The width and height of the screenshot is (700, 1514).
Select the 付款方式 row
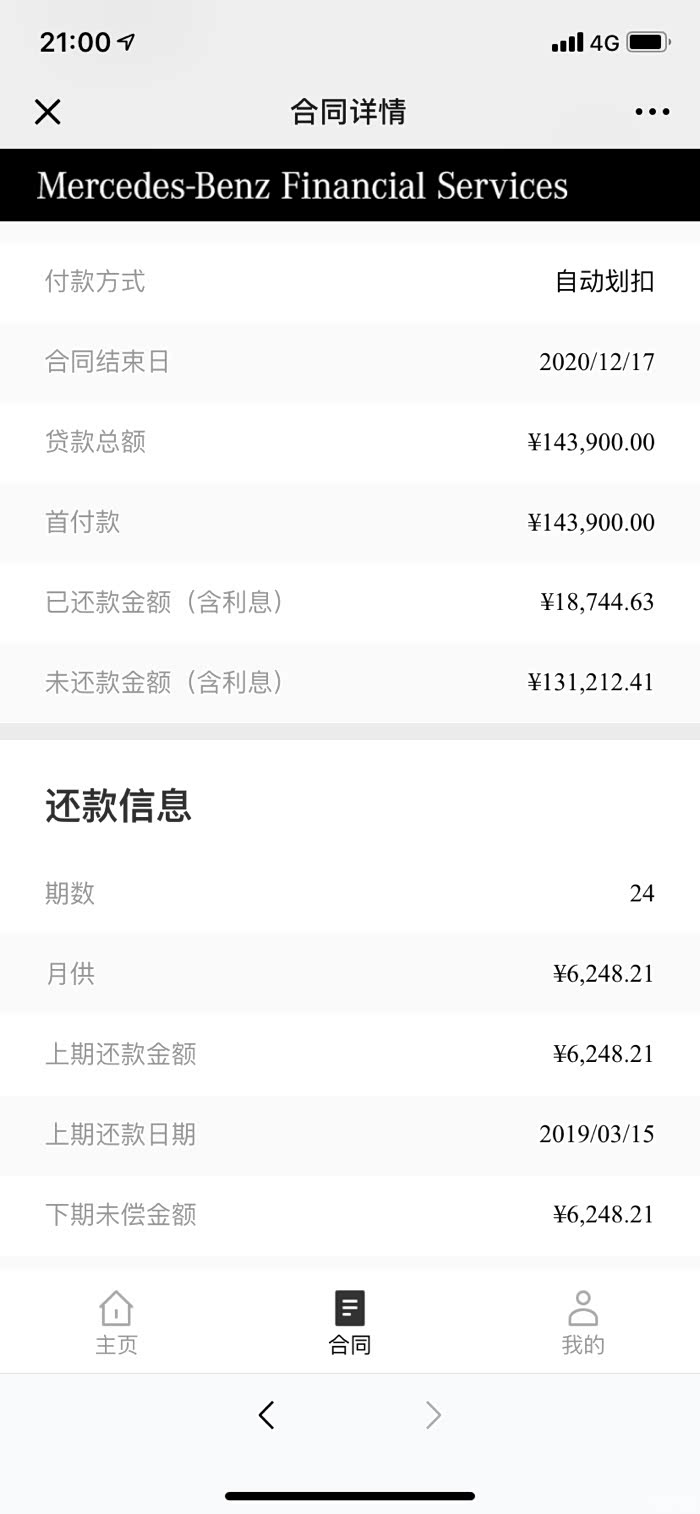click(x=350, y=282)
